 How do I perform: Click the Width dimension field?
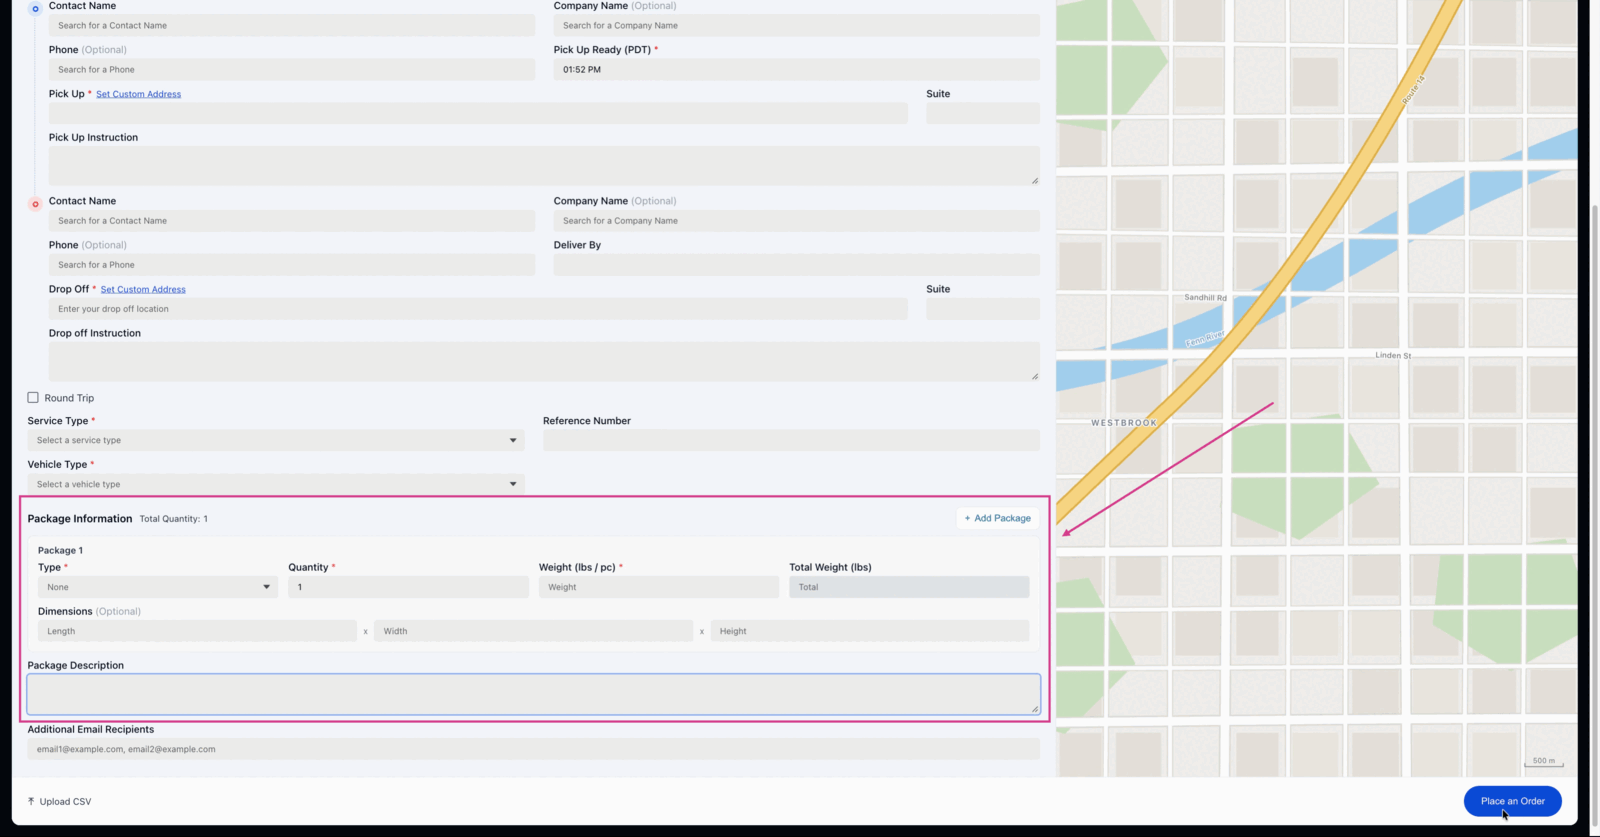coord(533,631)
